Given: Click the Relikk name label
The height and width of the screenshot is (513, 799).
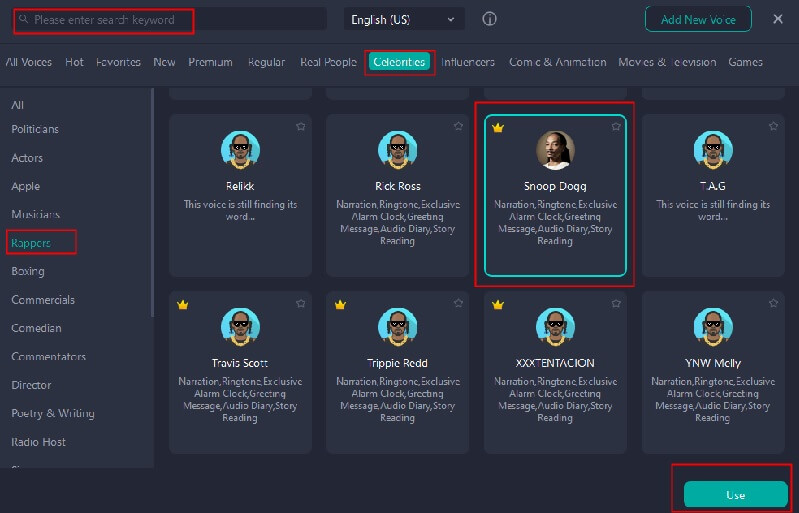Looking at the screenshot, I should [240, 186].
